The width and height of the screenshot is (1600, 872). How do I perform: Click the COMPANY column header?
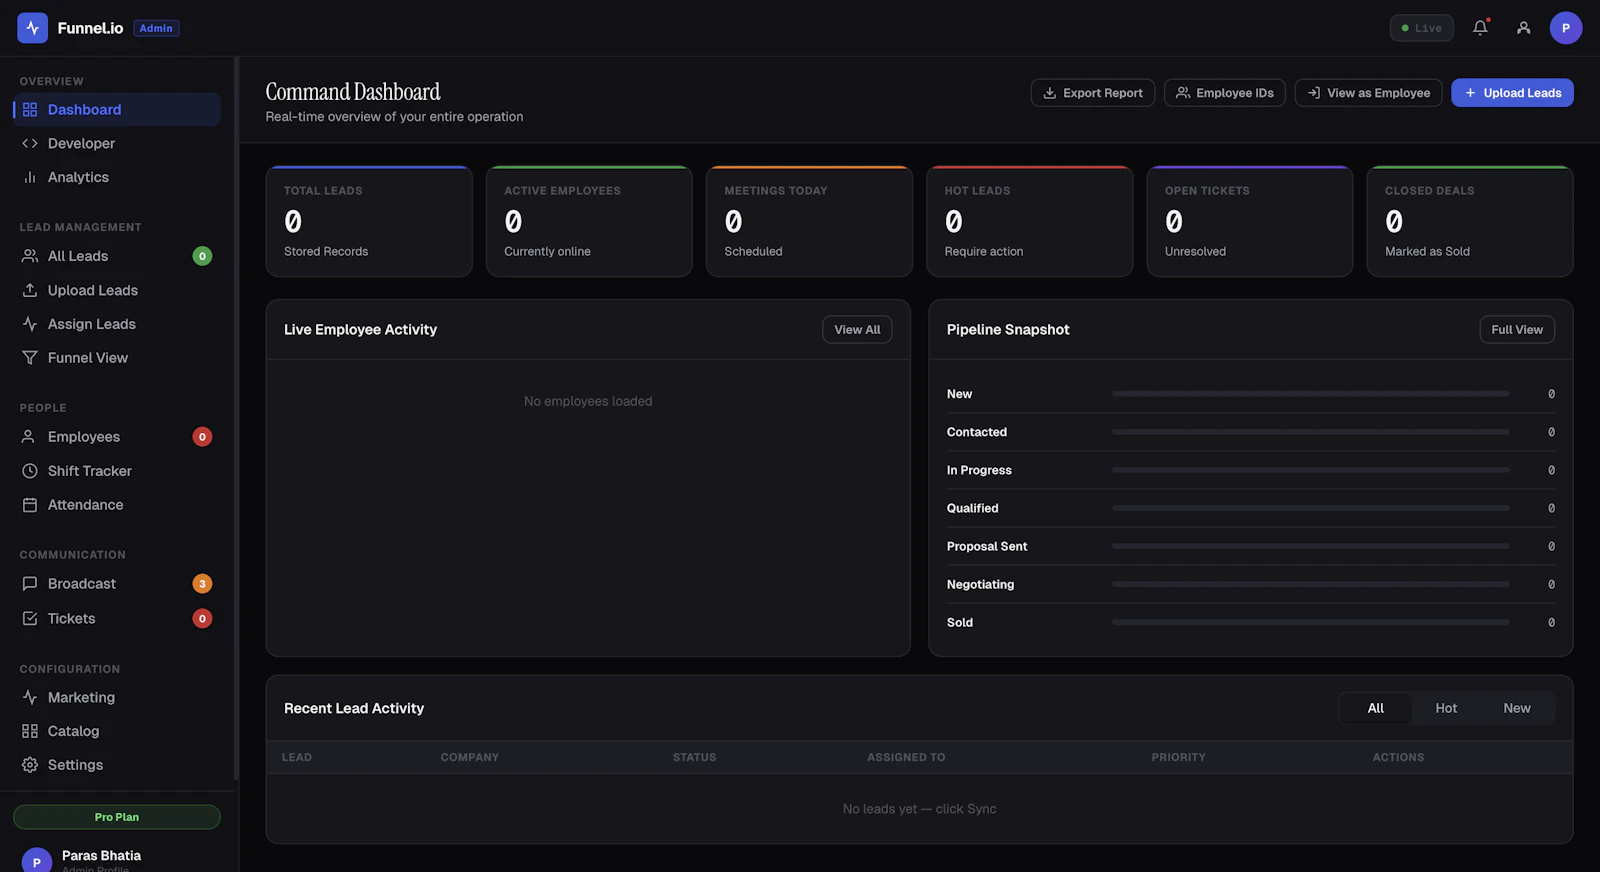[470, 758]
